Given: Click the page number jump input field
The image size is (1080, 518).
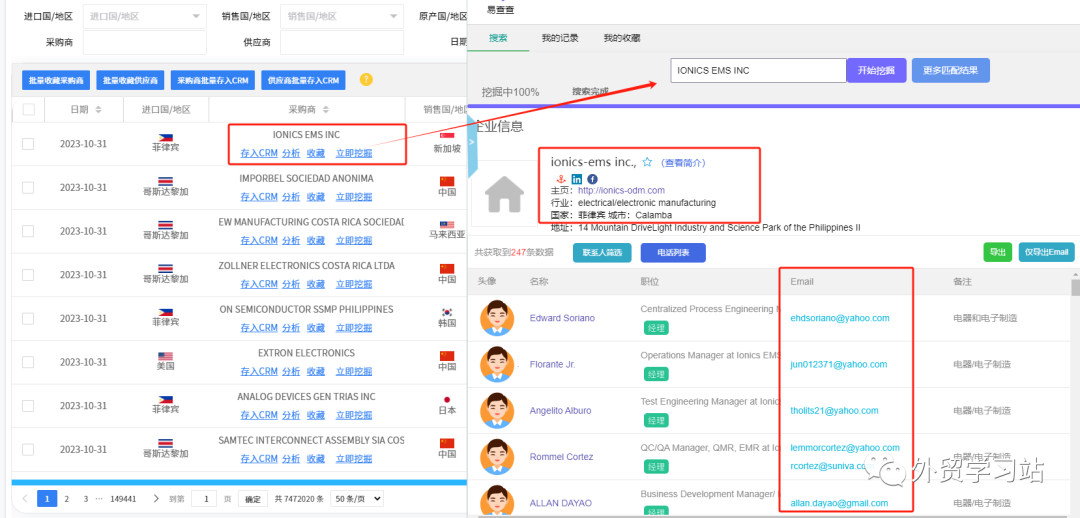Looking at the screenshot, I should point(204,499).
